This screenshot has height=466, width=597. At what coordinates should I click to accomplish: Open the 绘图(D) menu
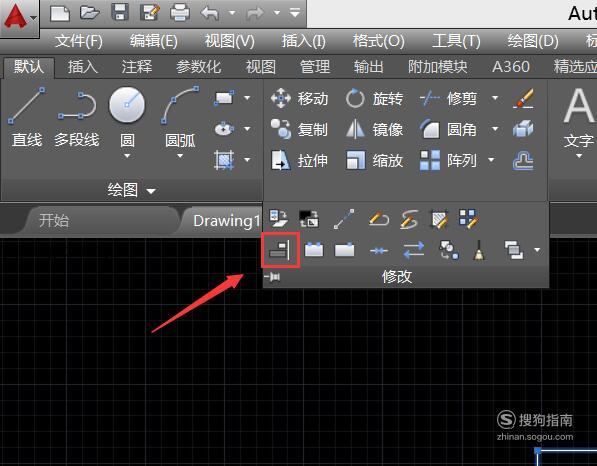pos(533,41)
